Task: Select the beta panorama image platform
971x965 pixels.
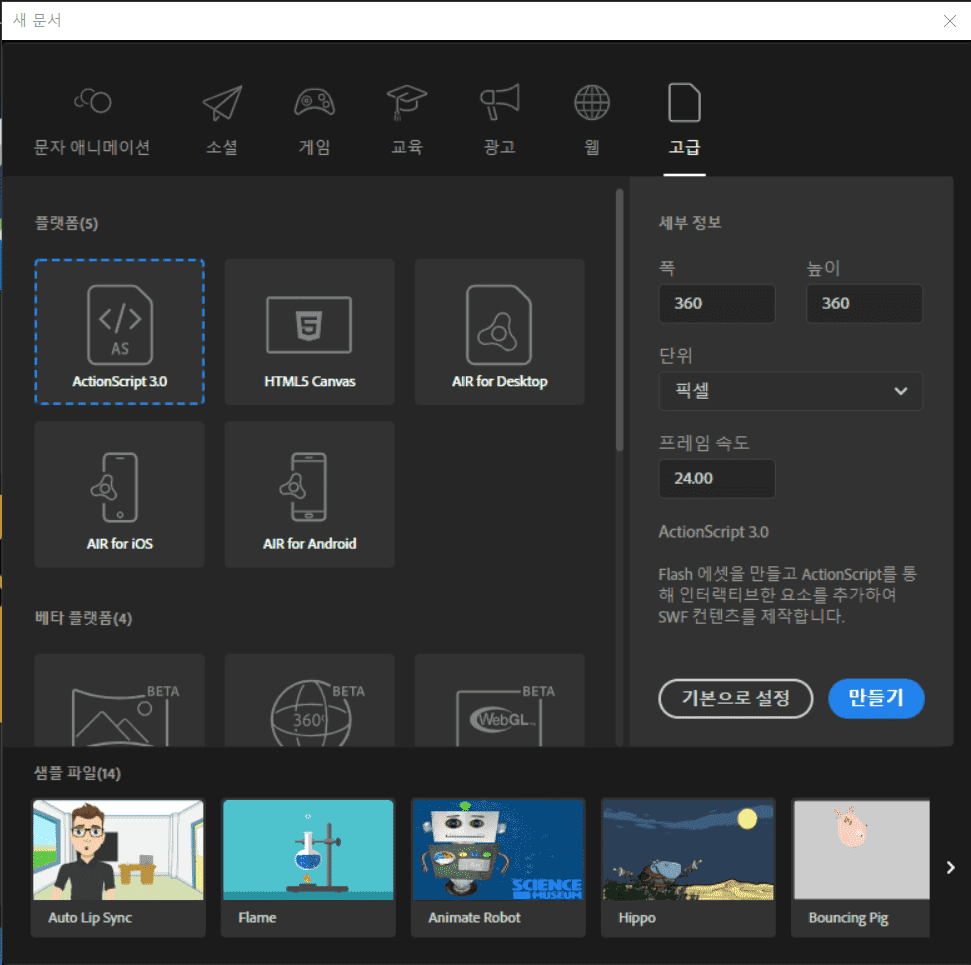Action: click(x=120, y=701)
